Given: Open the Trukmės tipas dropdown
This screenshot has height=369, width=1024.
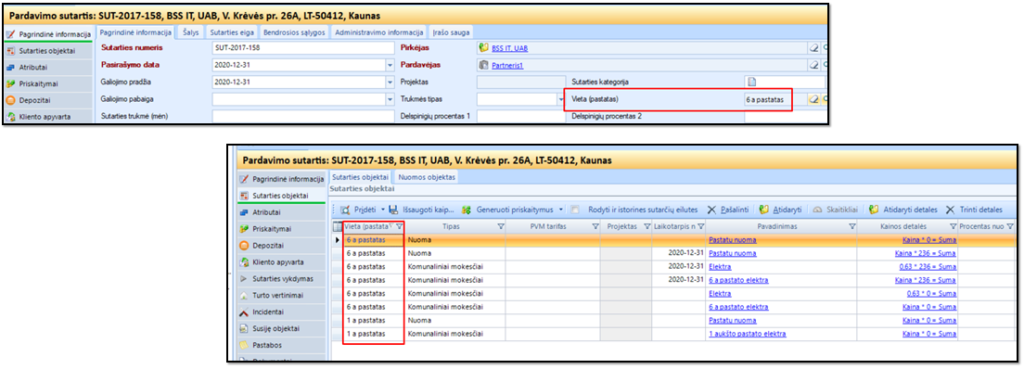Looking at the screenshot, I should (562, 99).
